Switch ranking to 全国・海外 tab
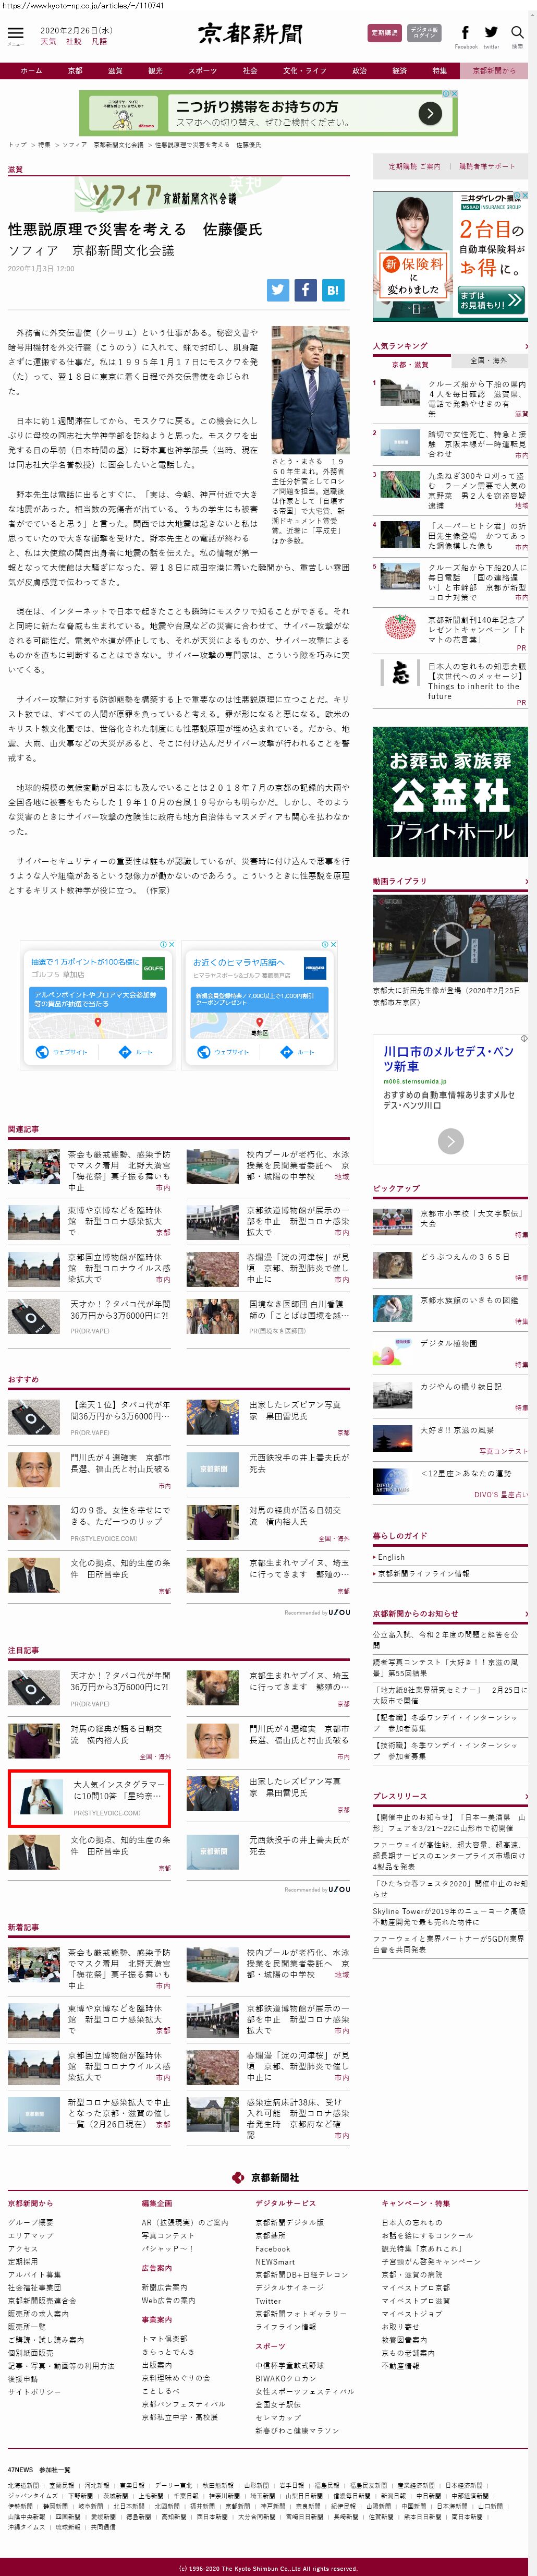The width and height of the screenshot is (537, 2576). pyautogui.click(x=488, y=360)
